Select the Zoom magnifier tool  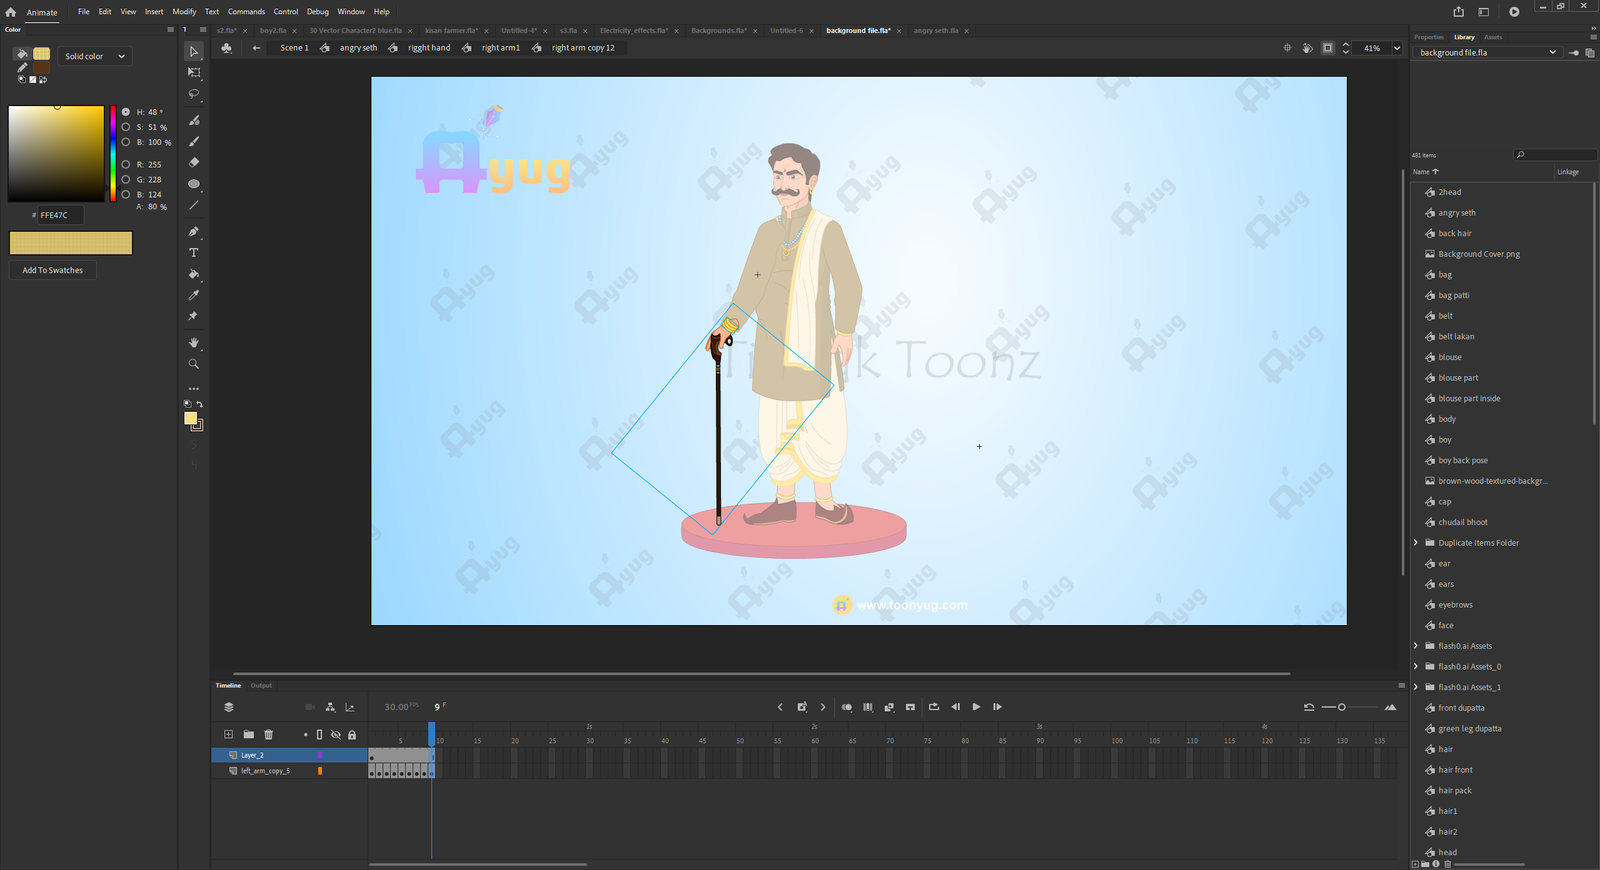click(x=194, y=364)
